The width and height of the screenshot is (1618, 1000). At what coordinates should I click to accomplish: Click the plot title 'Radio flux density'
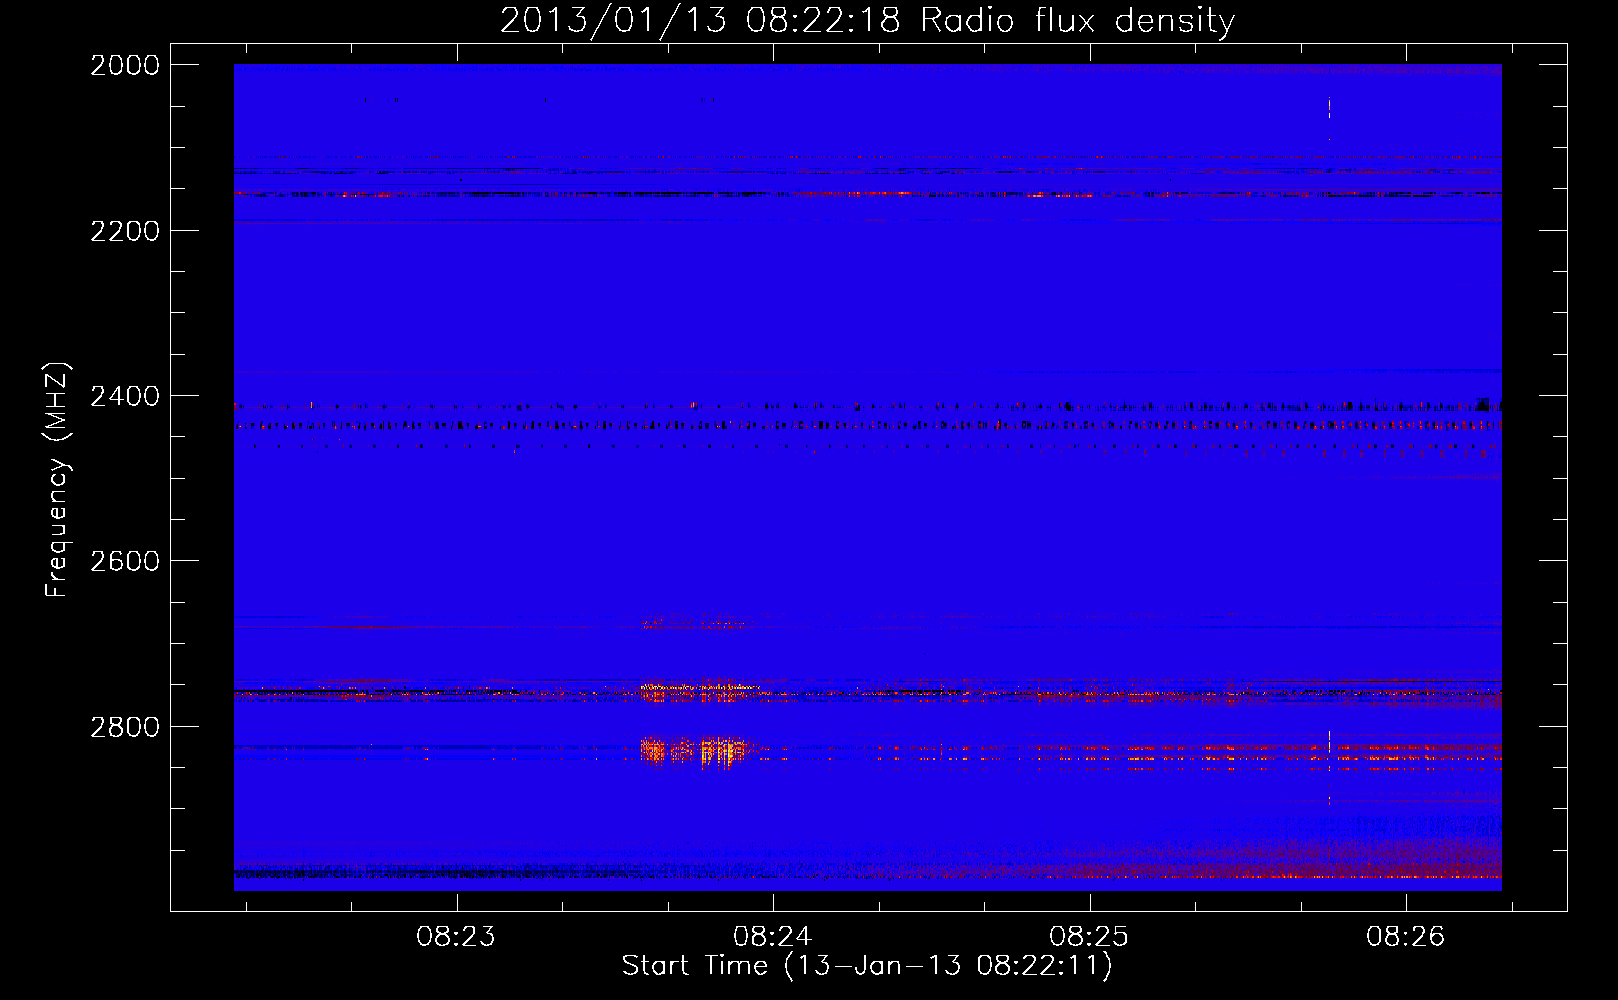(x=1077, y=21)
